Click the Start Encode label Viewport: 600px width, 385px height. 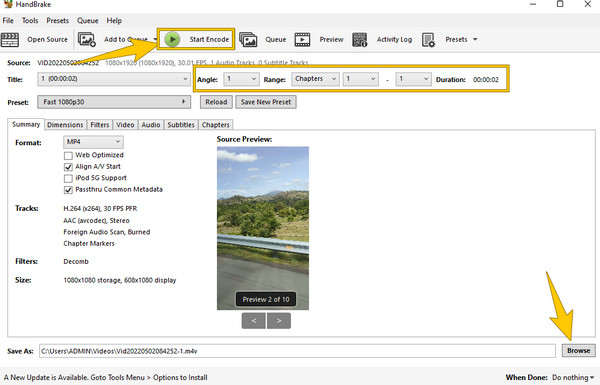point(209,39)
